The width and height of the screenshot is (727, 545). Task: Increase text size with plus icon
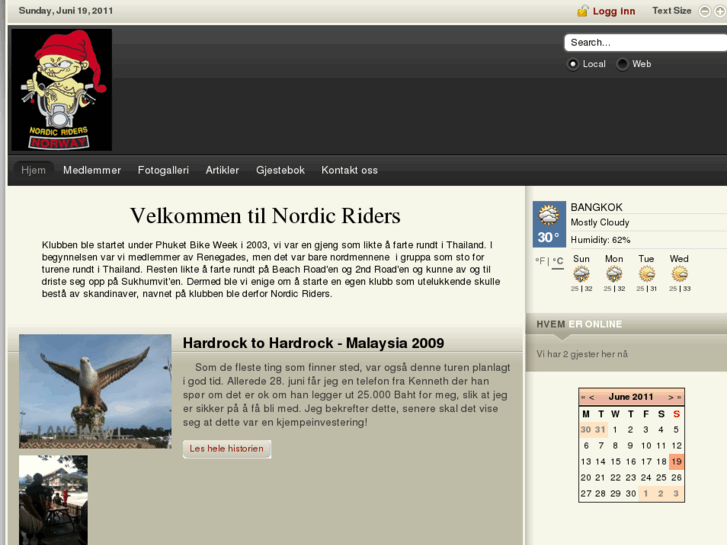click(x=720, y=11)
